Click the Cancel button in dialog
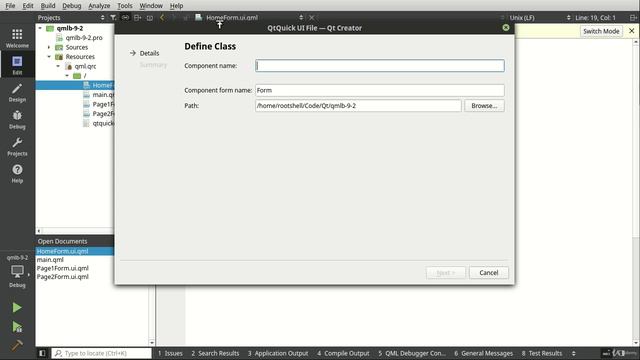This screenshot has height=360, width=640. [489, 272]
